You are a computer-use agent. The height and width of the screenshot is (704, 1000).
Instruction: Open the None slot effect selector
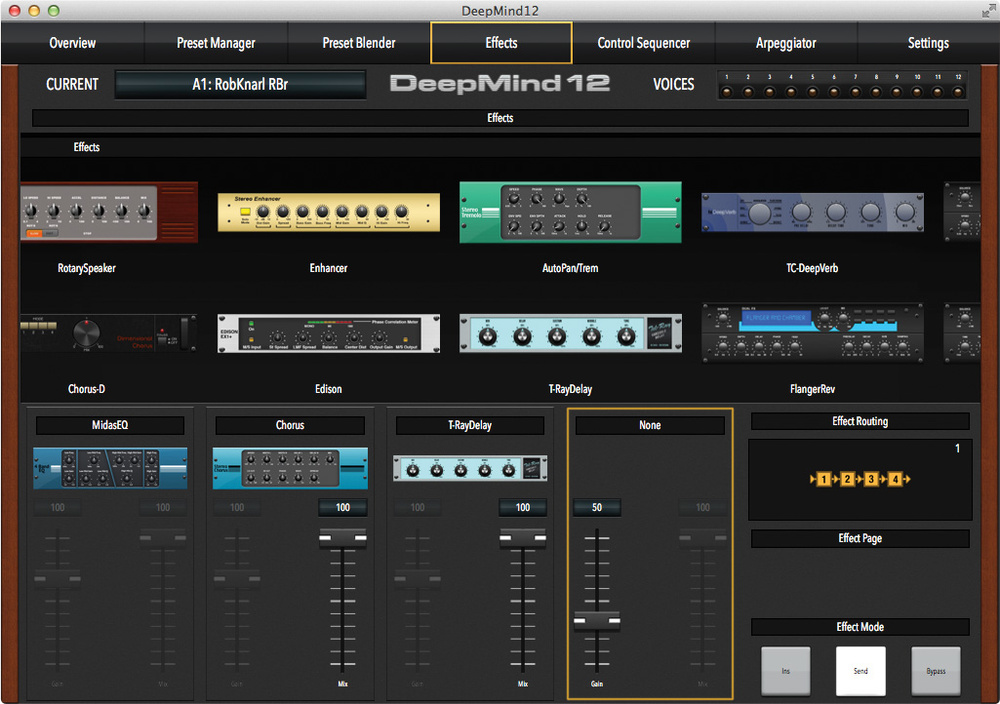650,425
